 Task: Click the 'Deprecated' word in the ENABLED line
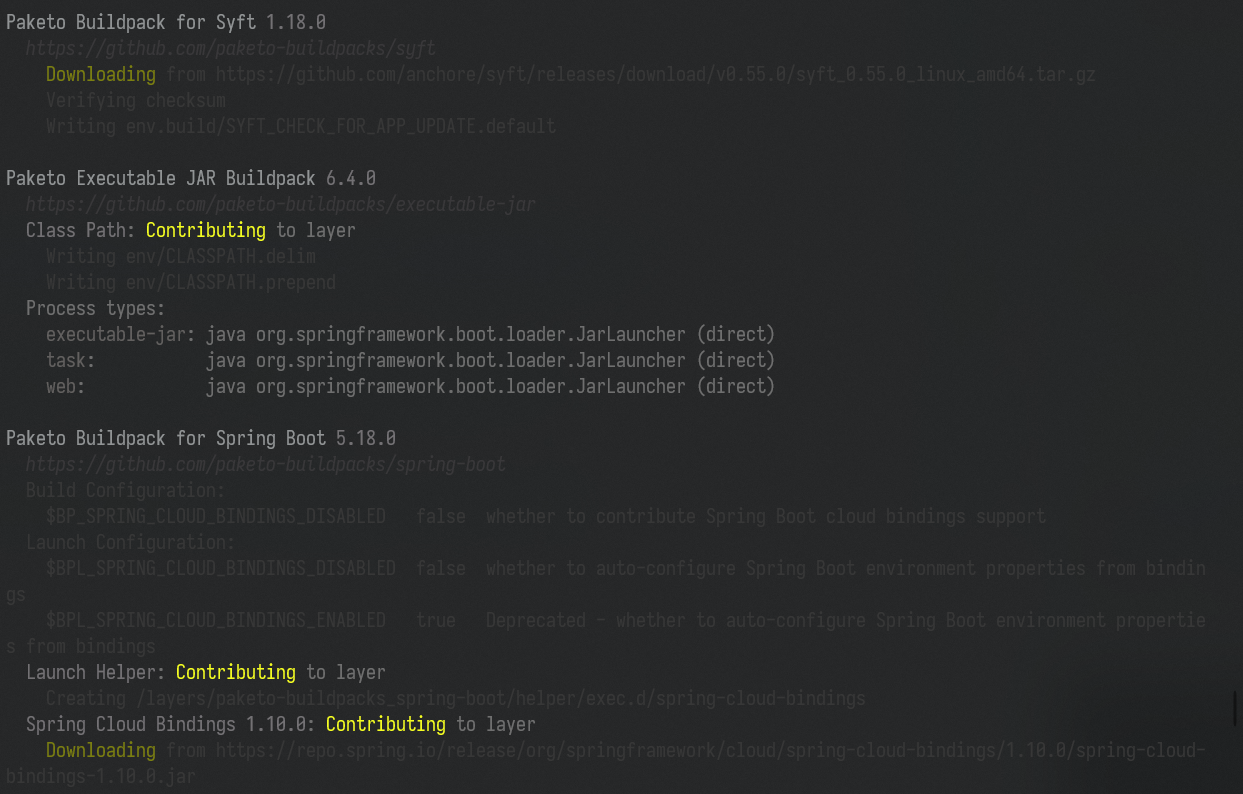536,620
